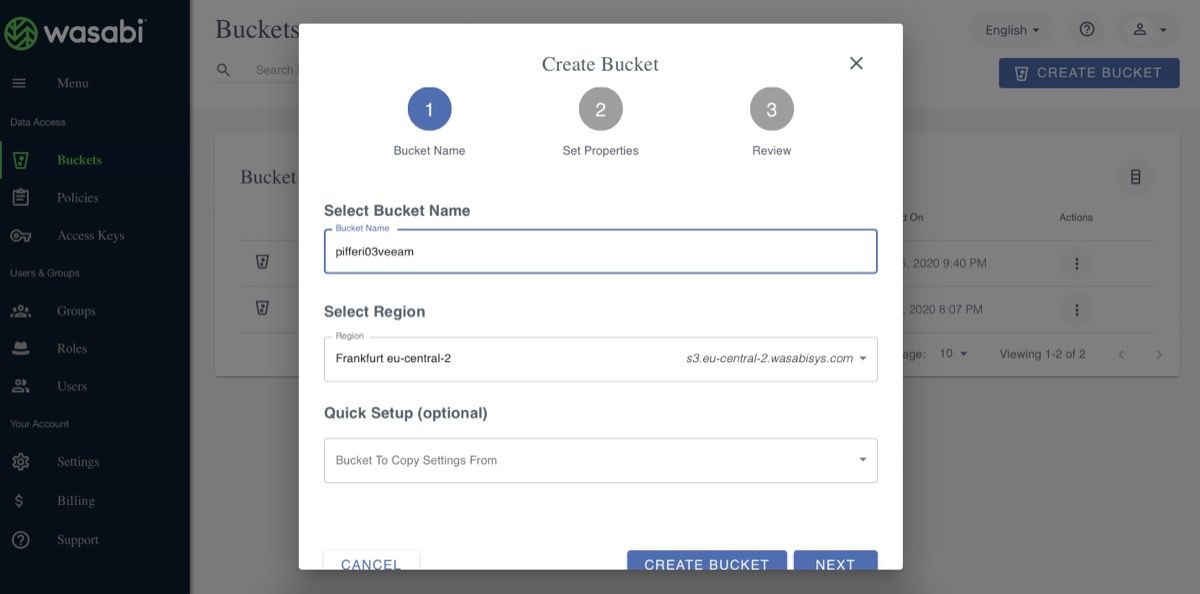The width and height of the screenshot is (1200, 594).
Task: Open the help question mark icon
Action: click(x=1087, y=30)
